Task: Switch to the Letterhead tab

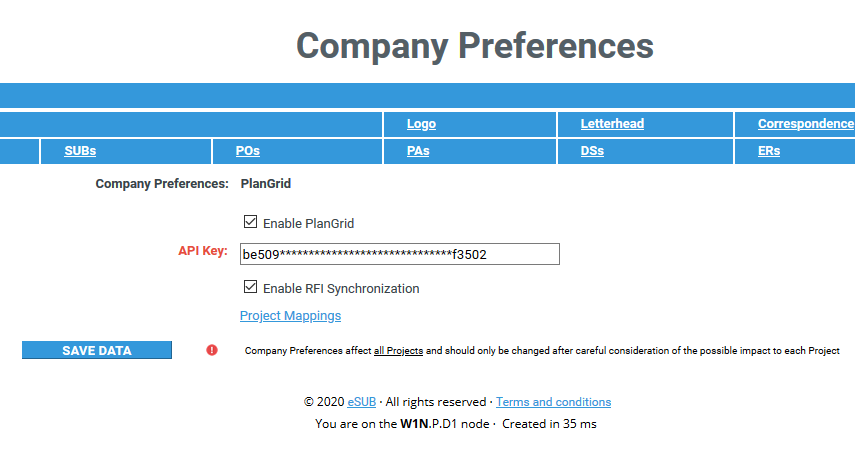Action: 612,124
